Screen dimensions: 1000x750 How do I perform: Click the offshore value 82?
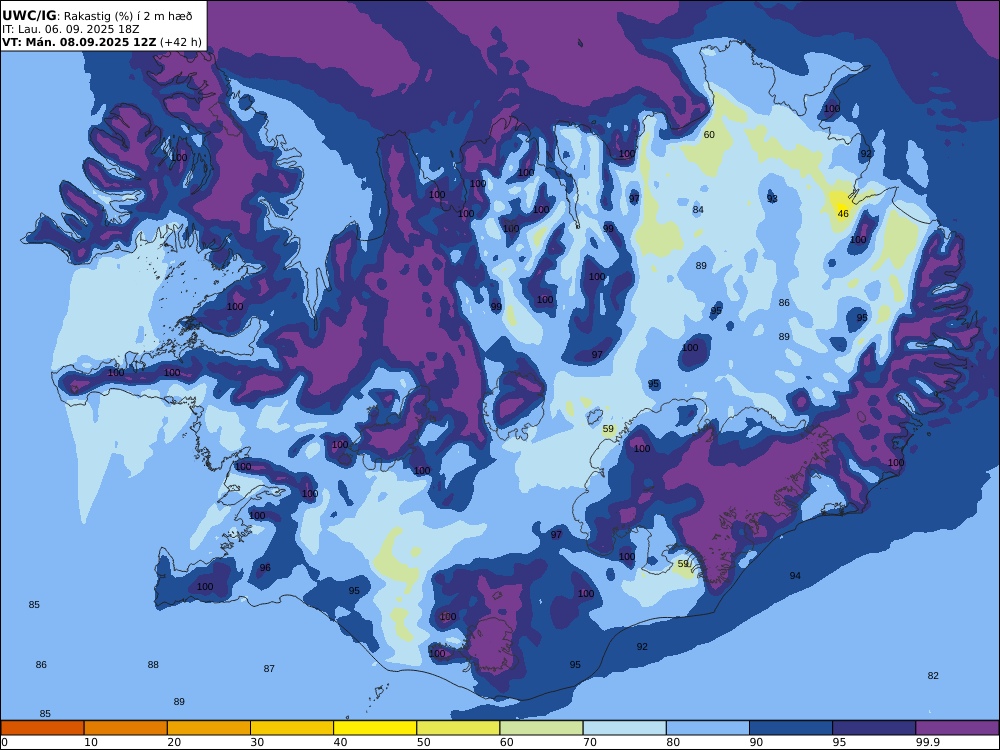point(933,676)
